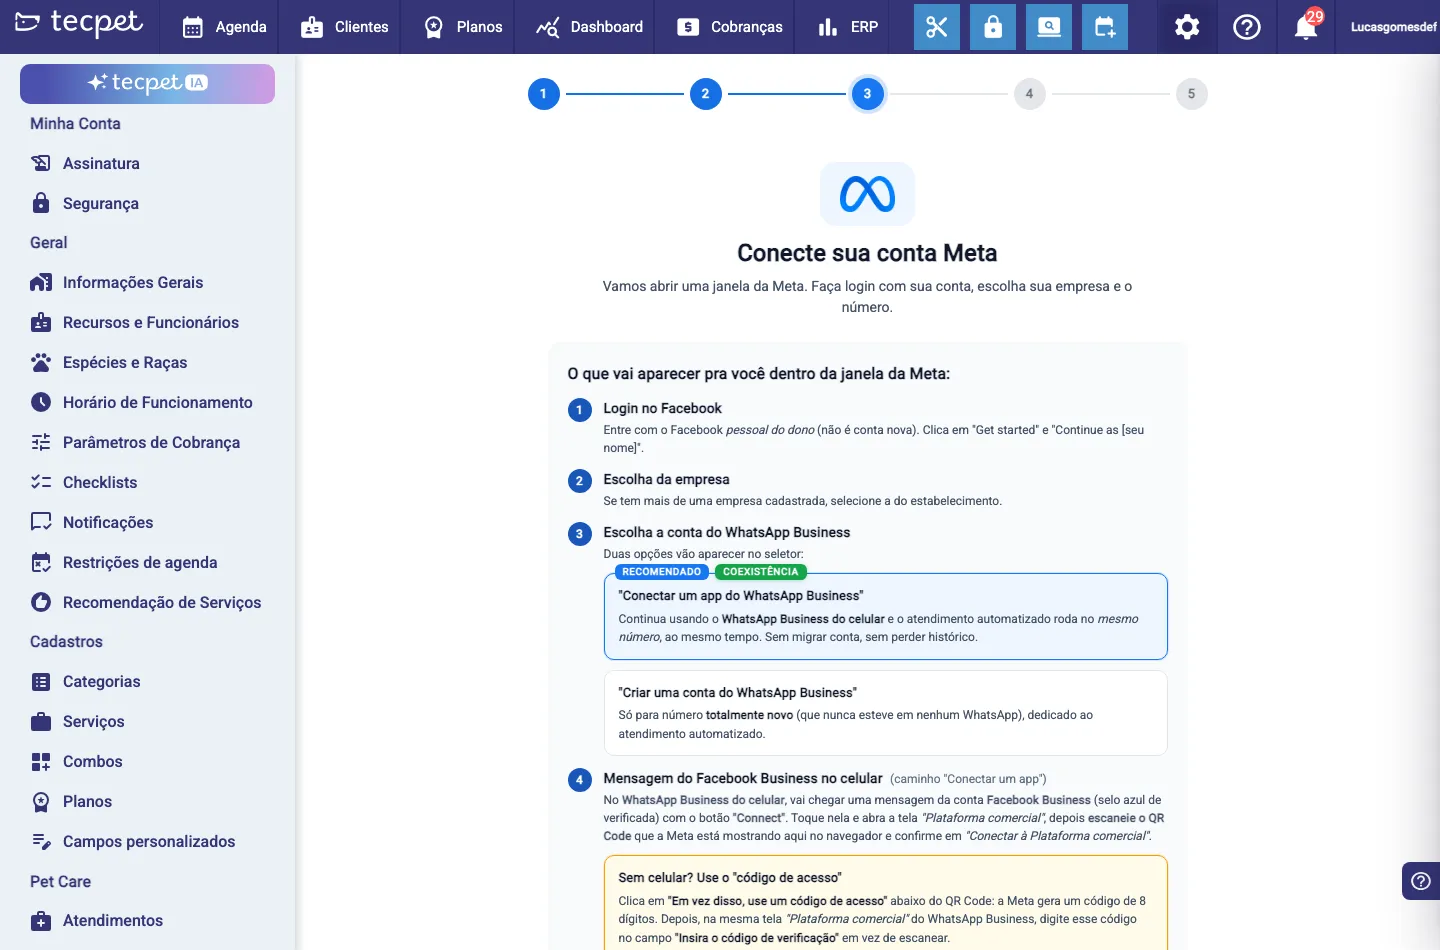Image resolution: width=1440 pixels, height=950 pixels.
Task: Click the Meta infinity logo
Action: pyautogui.click(x=867, y=194)
